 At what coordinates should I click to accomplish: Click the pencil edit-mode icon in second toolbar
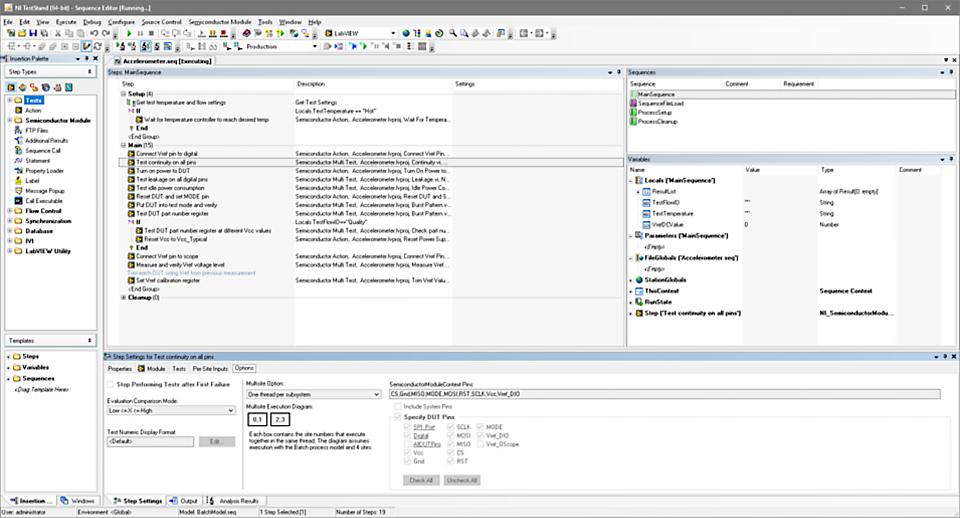pos(87,46)
